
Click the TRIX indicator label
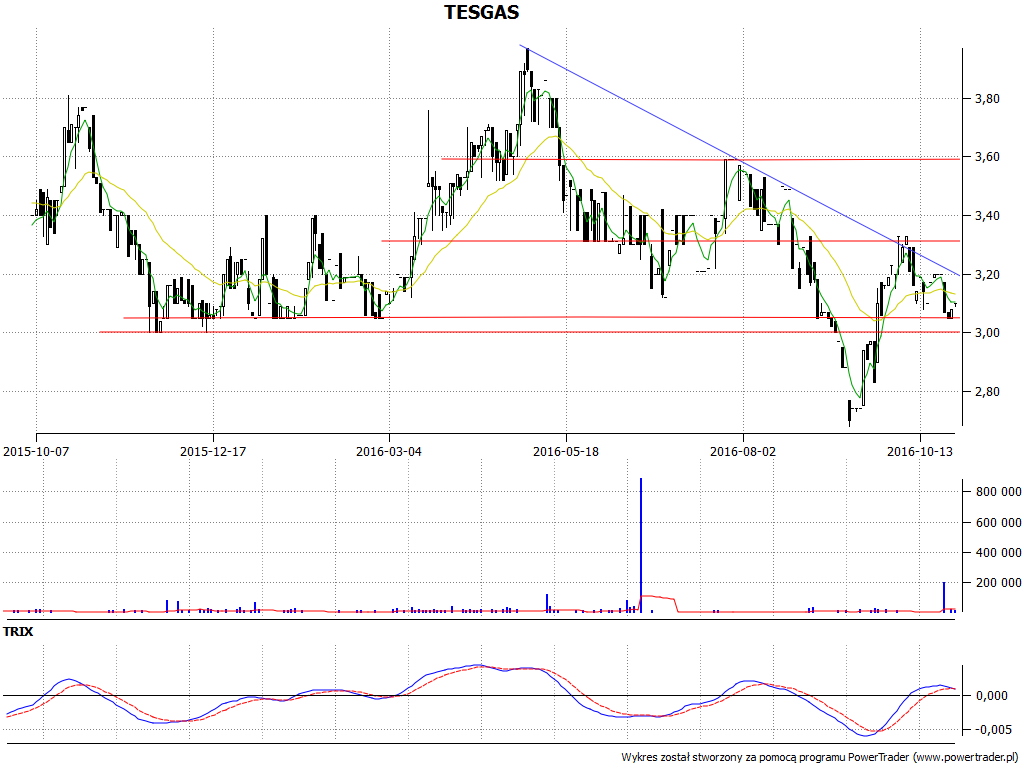tap(18, 632)
